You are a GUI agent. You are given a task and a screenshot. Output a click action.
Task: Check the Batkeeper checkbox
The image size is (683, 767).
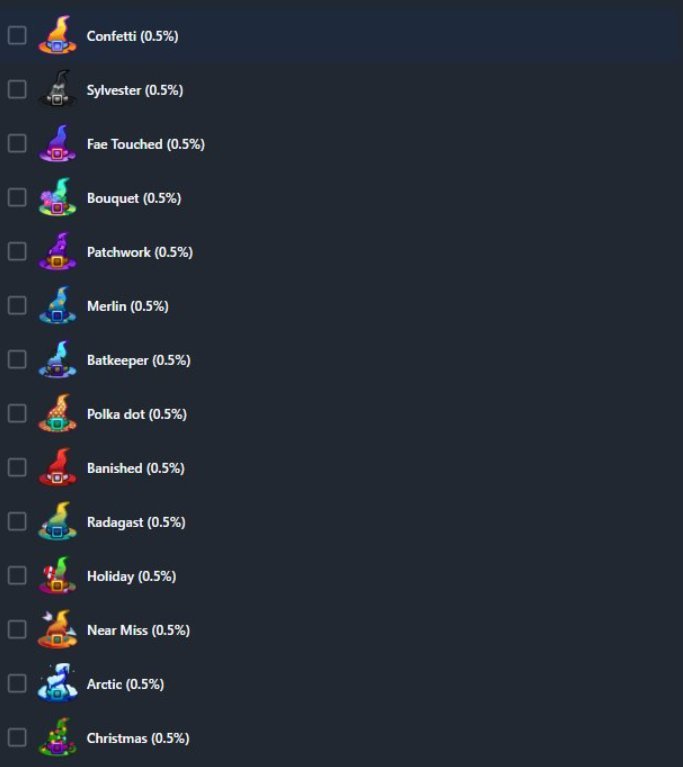tap(17, 360)
